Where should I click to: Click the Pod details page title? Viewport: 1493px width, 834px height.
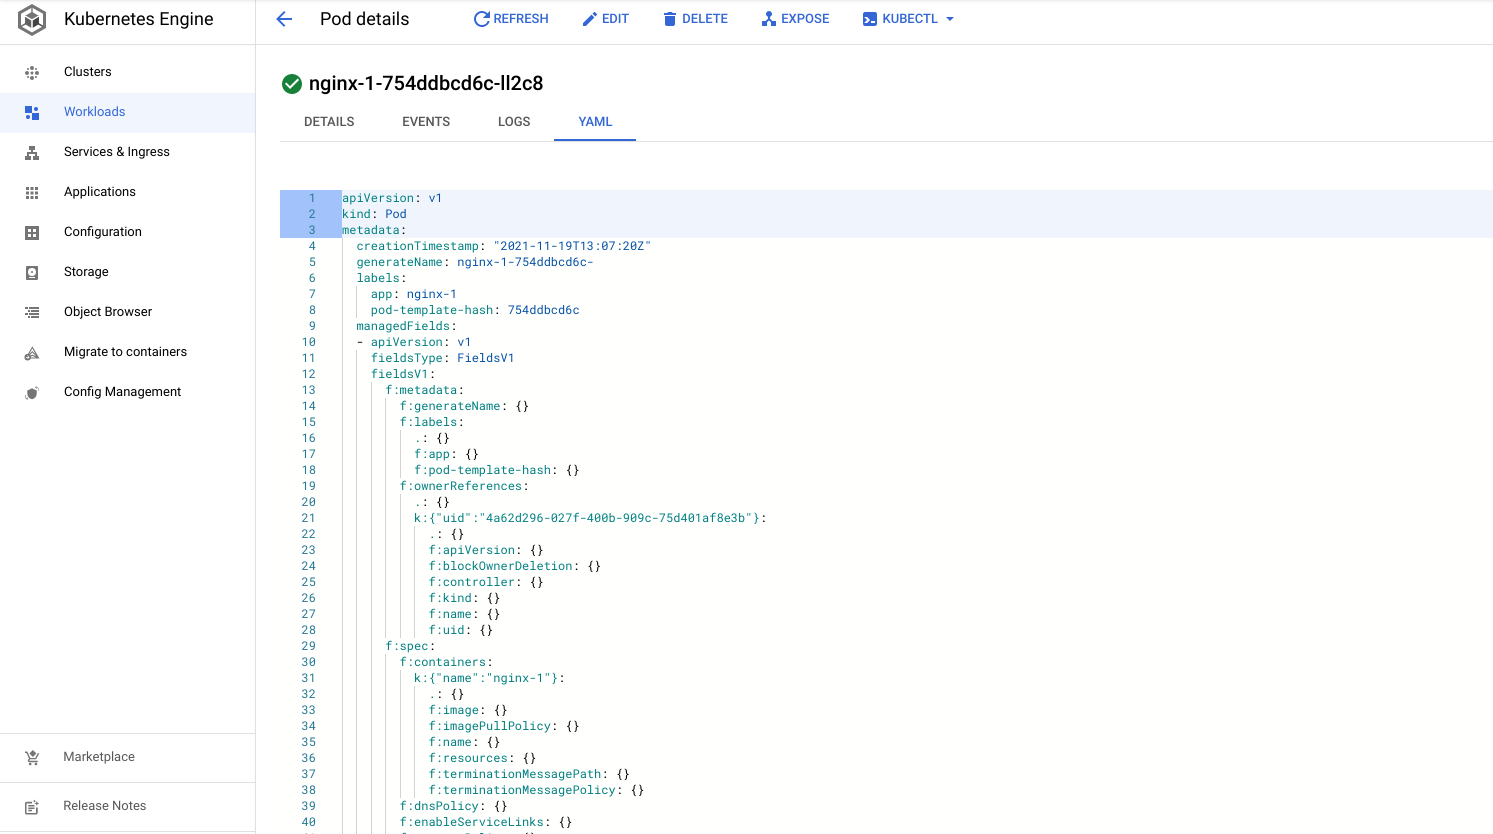pyautogui.click(x=364, y=19)
